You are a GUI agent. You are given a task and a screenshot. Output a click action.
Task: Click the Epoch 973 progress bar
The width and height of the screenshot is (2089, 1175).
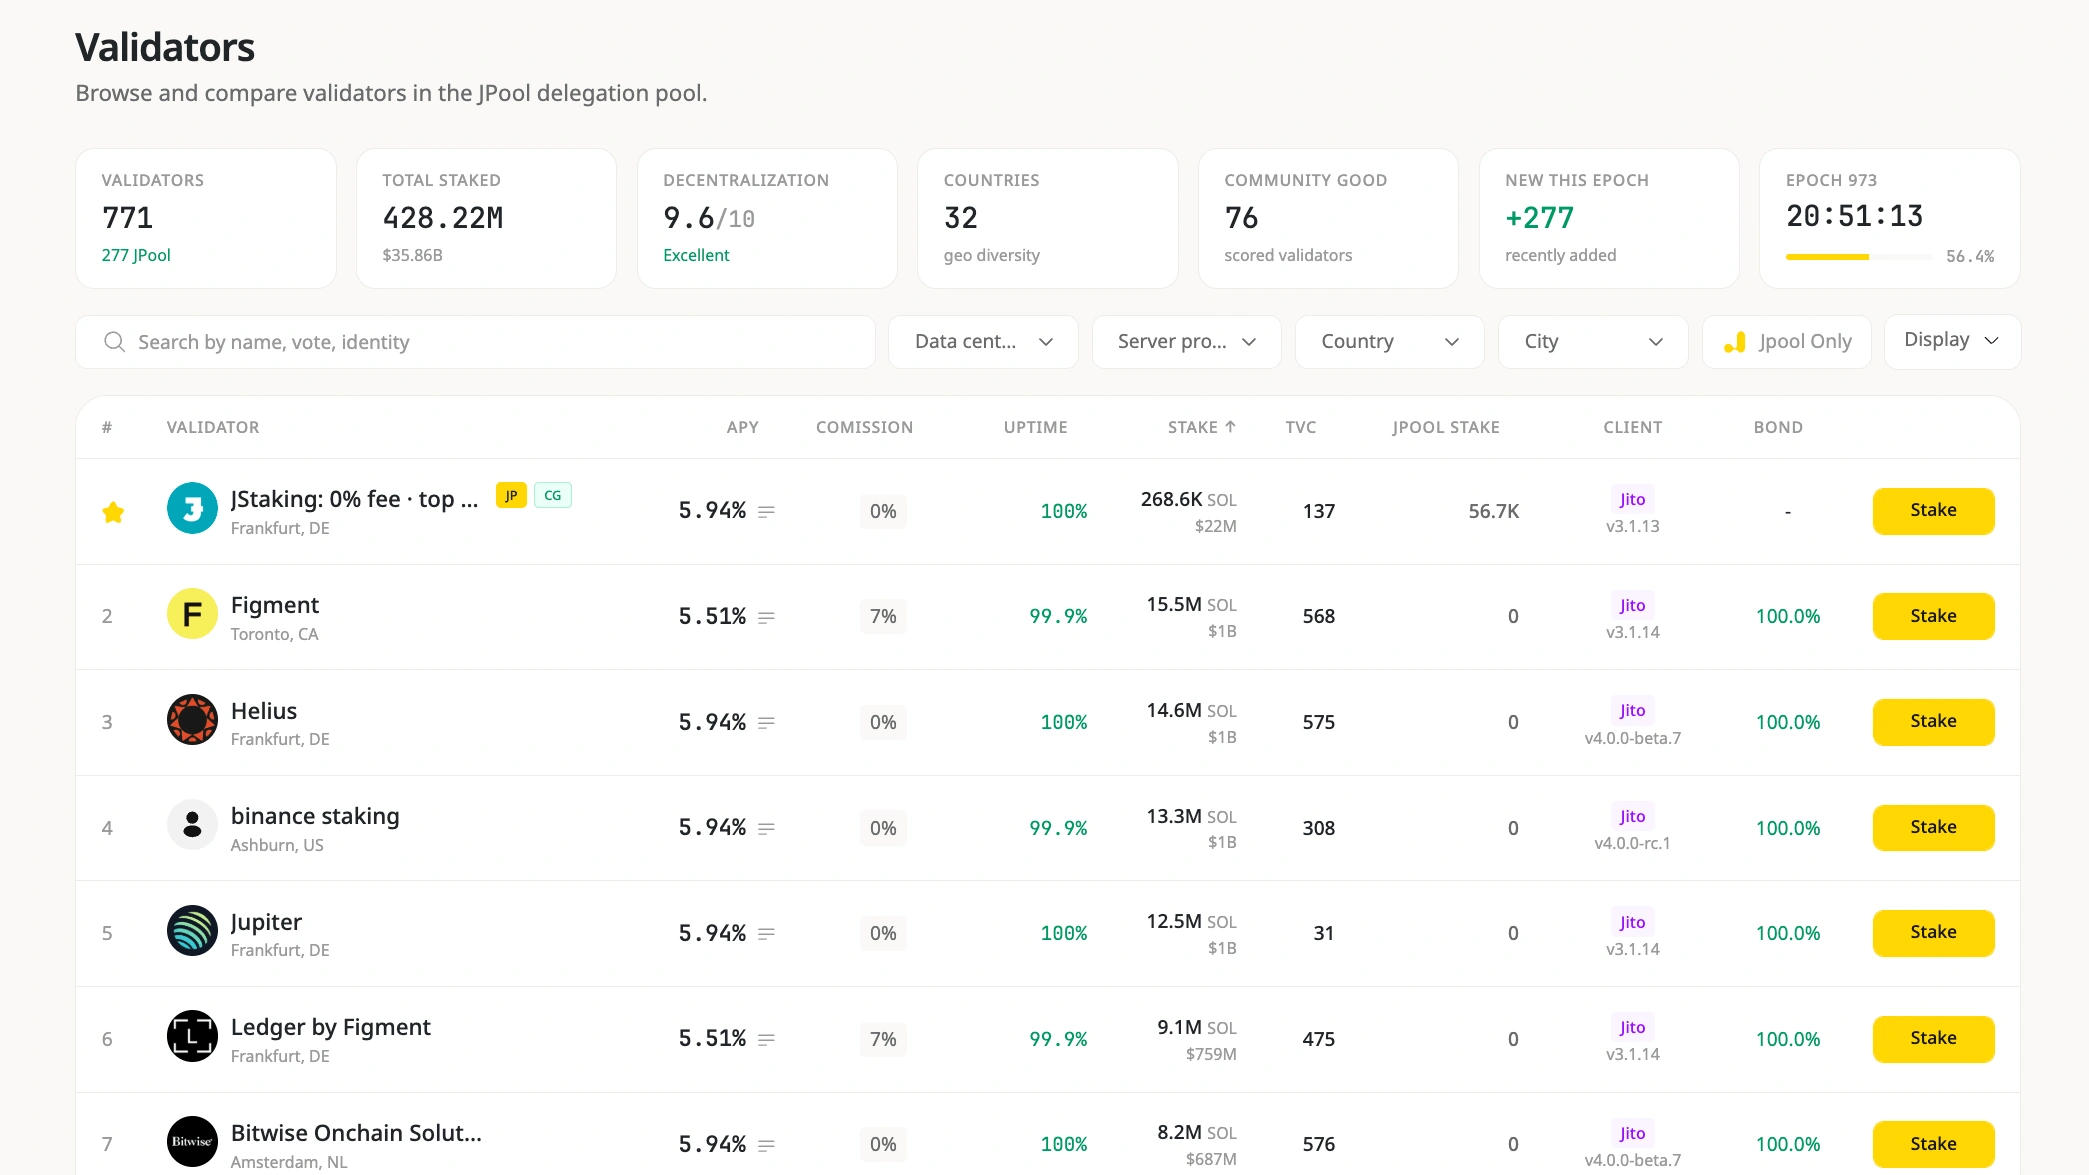tap(1859, 257)
